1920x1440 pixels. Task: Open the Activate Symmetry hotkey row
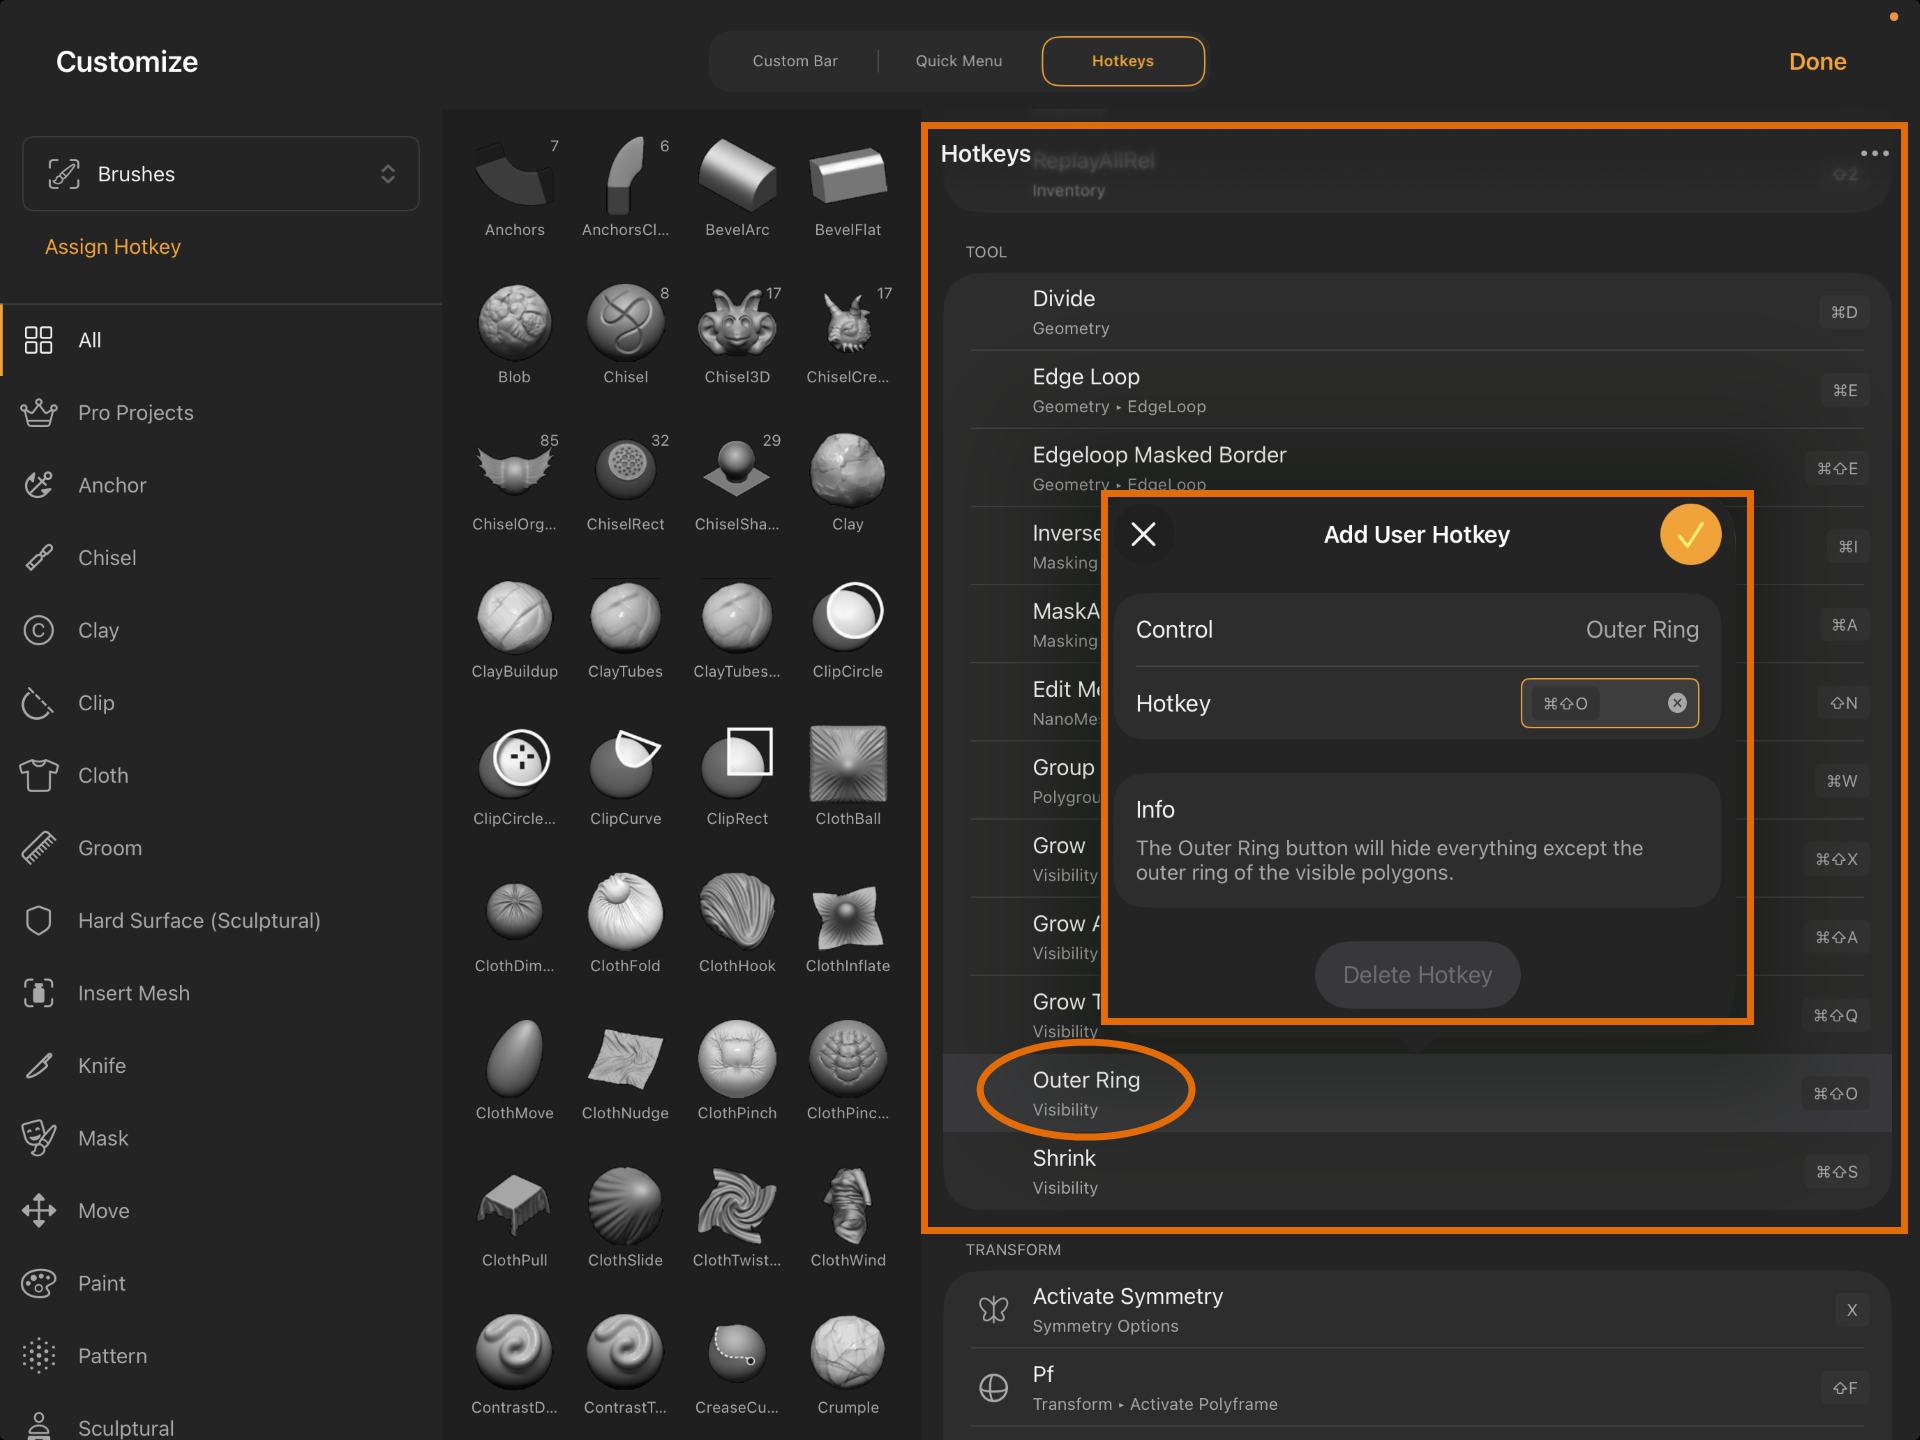1417,1310
